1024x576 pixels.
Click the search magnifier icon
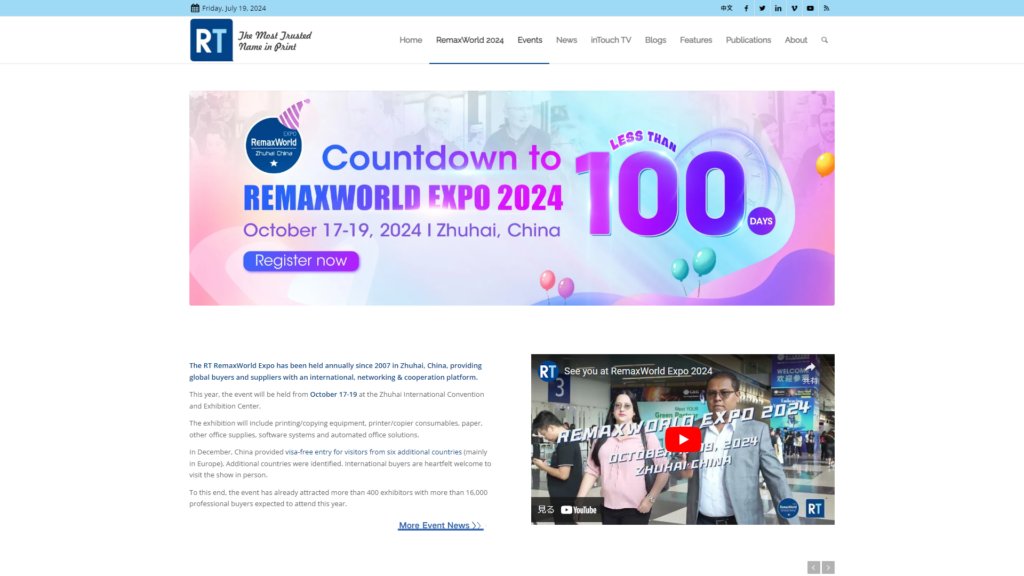tap(824, 40)
